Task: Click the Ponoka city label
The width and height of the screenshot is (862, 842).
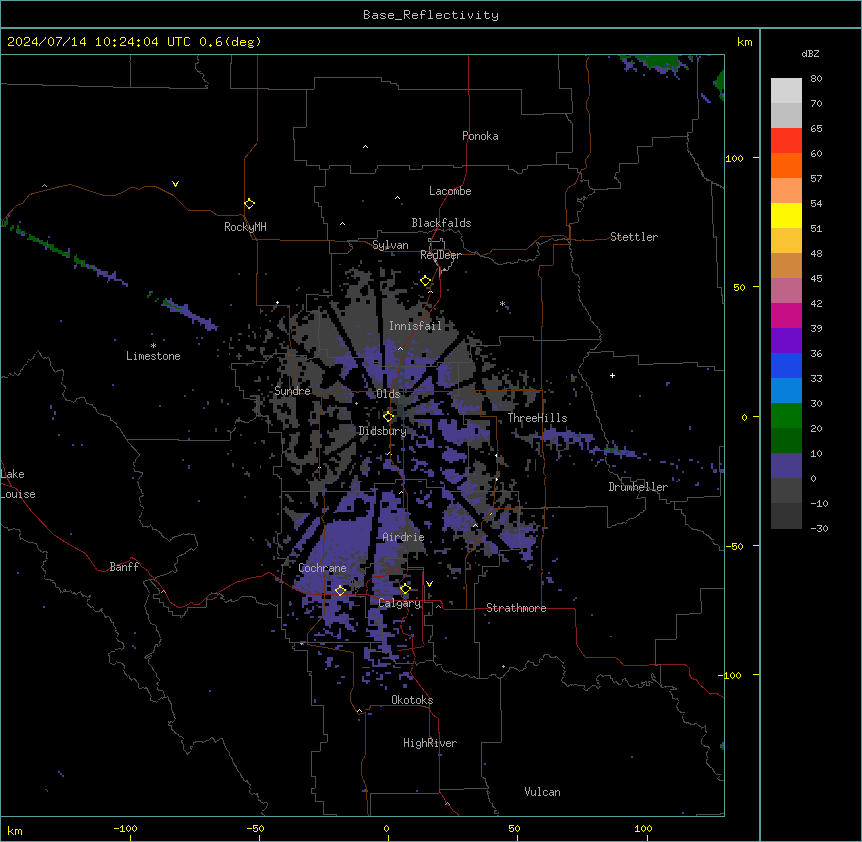Action: click(480, 136)
